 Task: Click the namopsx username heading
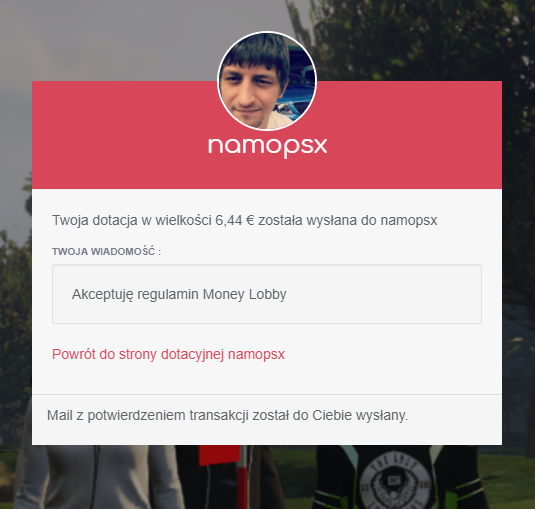tap(268, 147)
